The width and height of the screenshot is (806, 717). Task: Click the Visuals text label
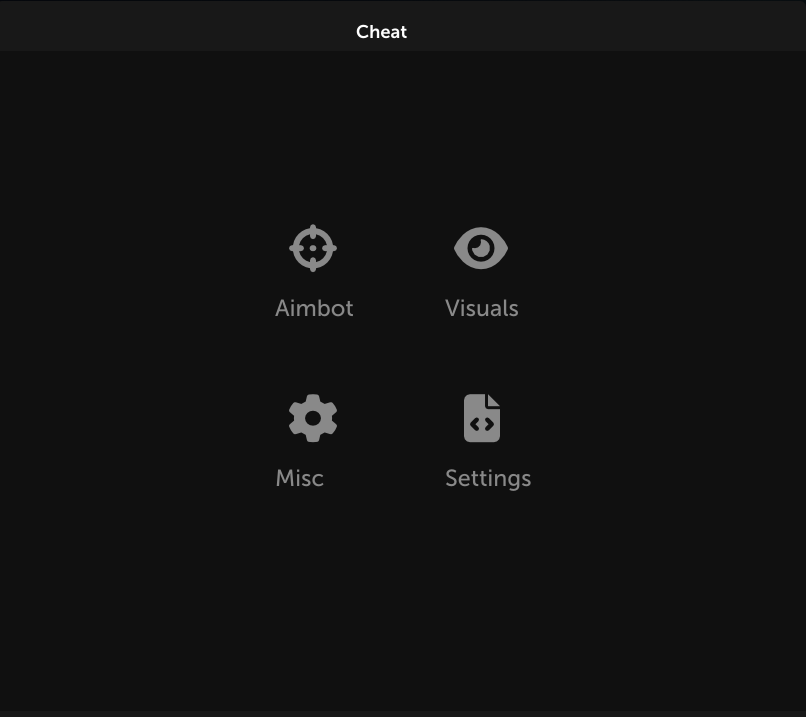pos(482,308)
